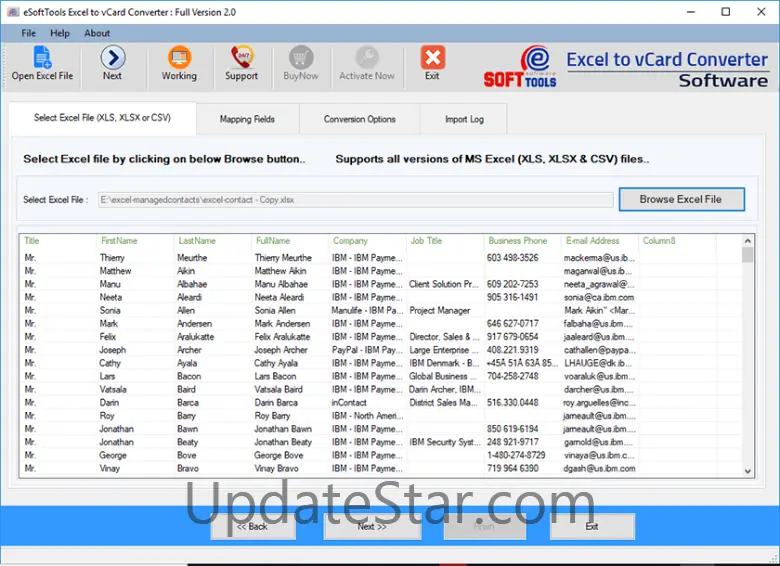Viewport: 780px width, 566px height.
Task: Open the About menu
Action: pyautogui.click(x=97, y=33)
